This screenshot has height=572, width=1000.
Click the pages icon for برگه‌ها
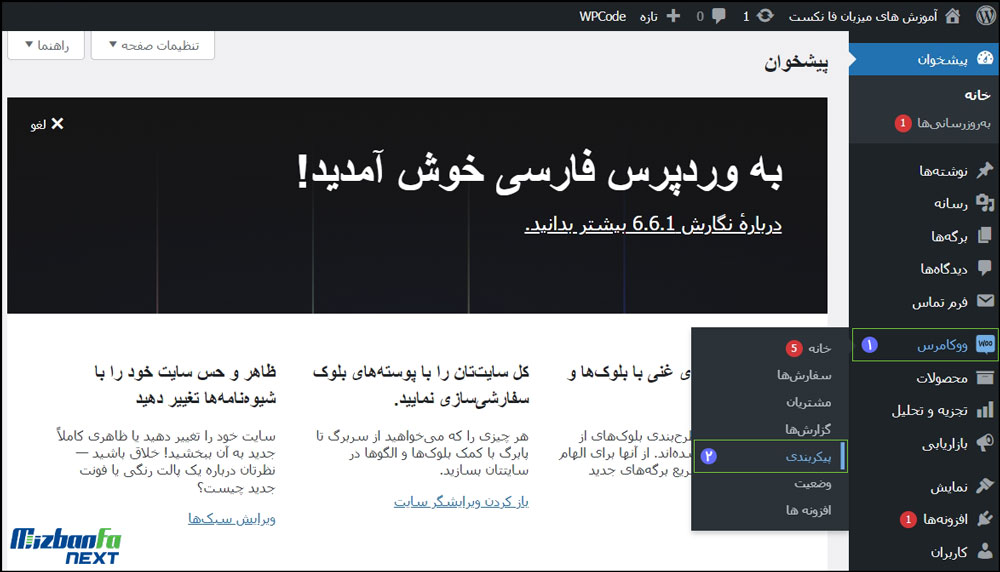point(985,236)
